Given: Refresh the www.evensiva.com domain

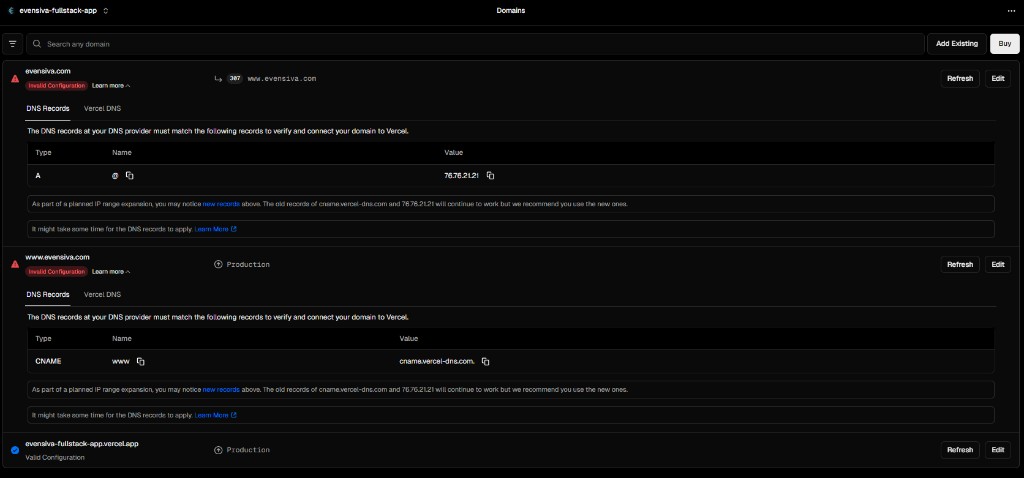Looking at the screenshot, I should point(960,264).
